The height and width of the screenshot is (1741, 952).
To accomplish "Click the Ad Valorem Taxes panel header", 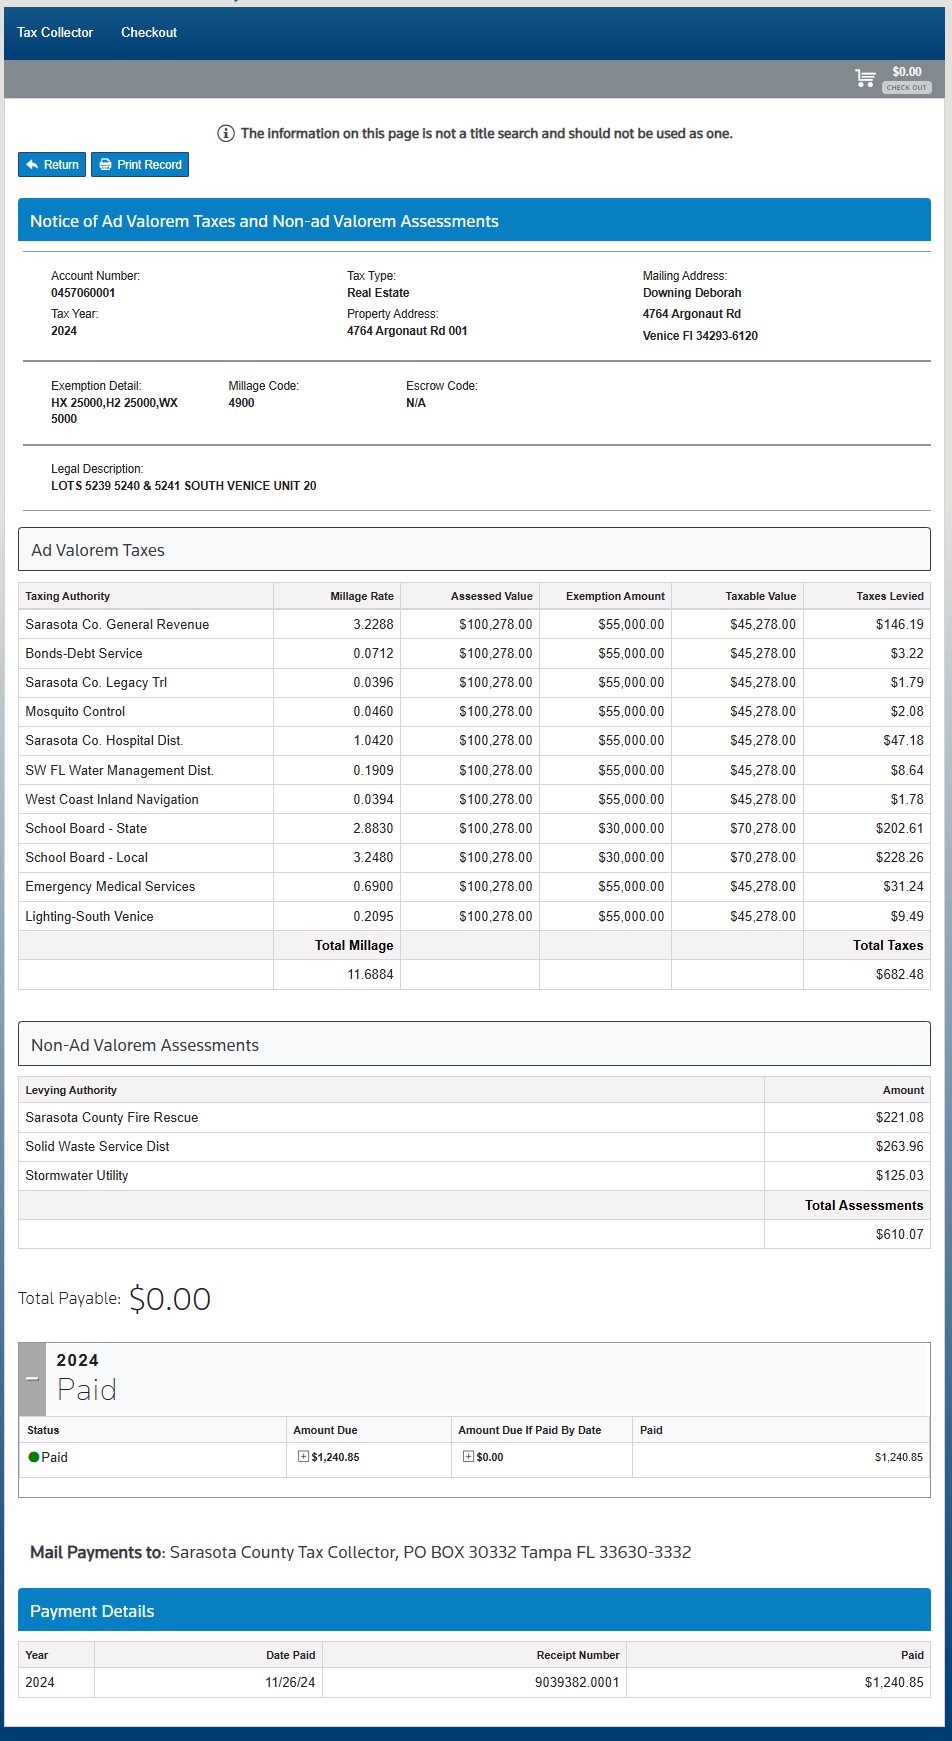I will pos(474,550).
